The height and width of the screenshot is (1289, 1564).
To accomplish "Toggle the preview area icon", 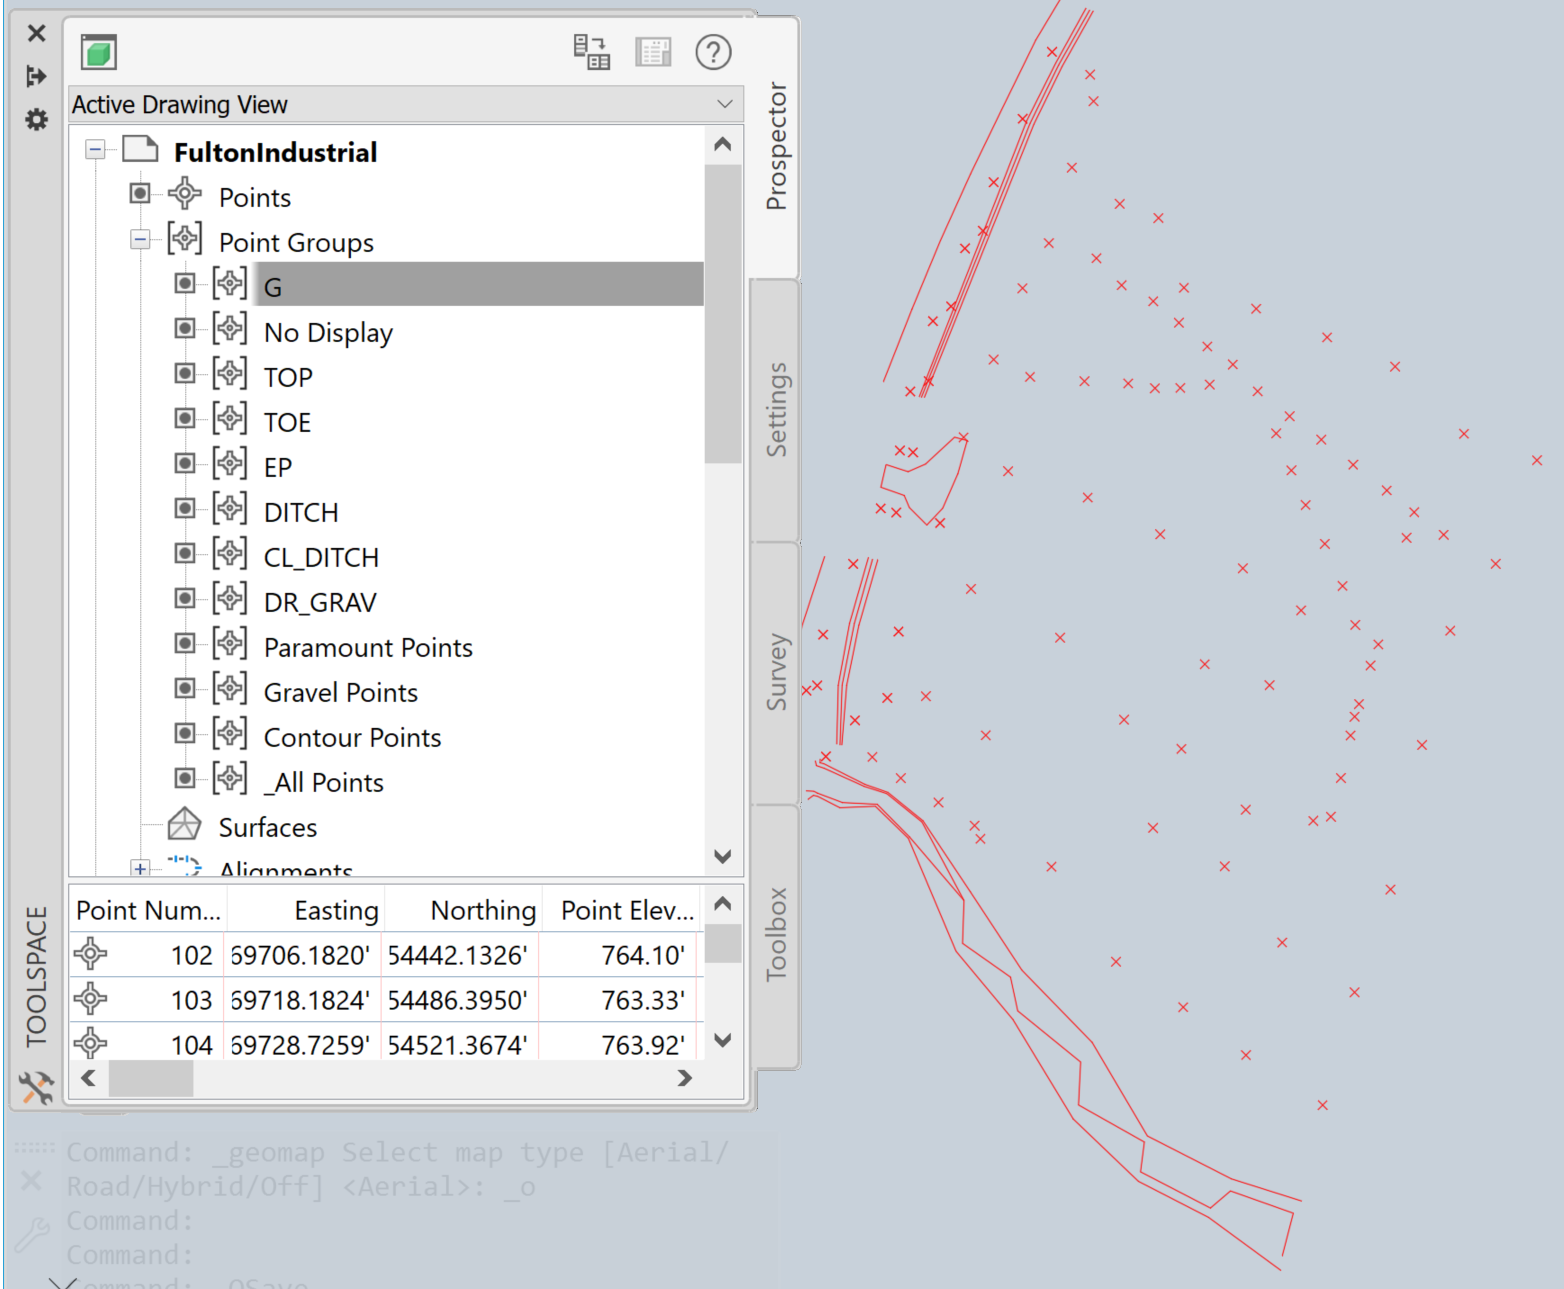I will [x=654, y=52].
